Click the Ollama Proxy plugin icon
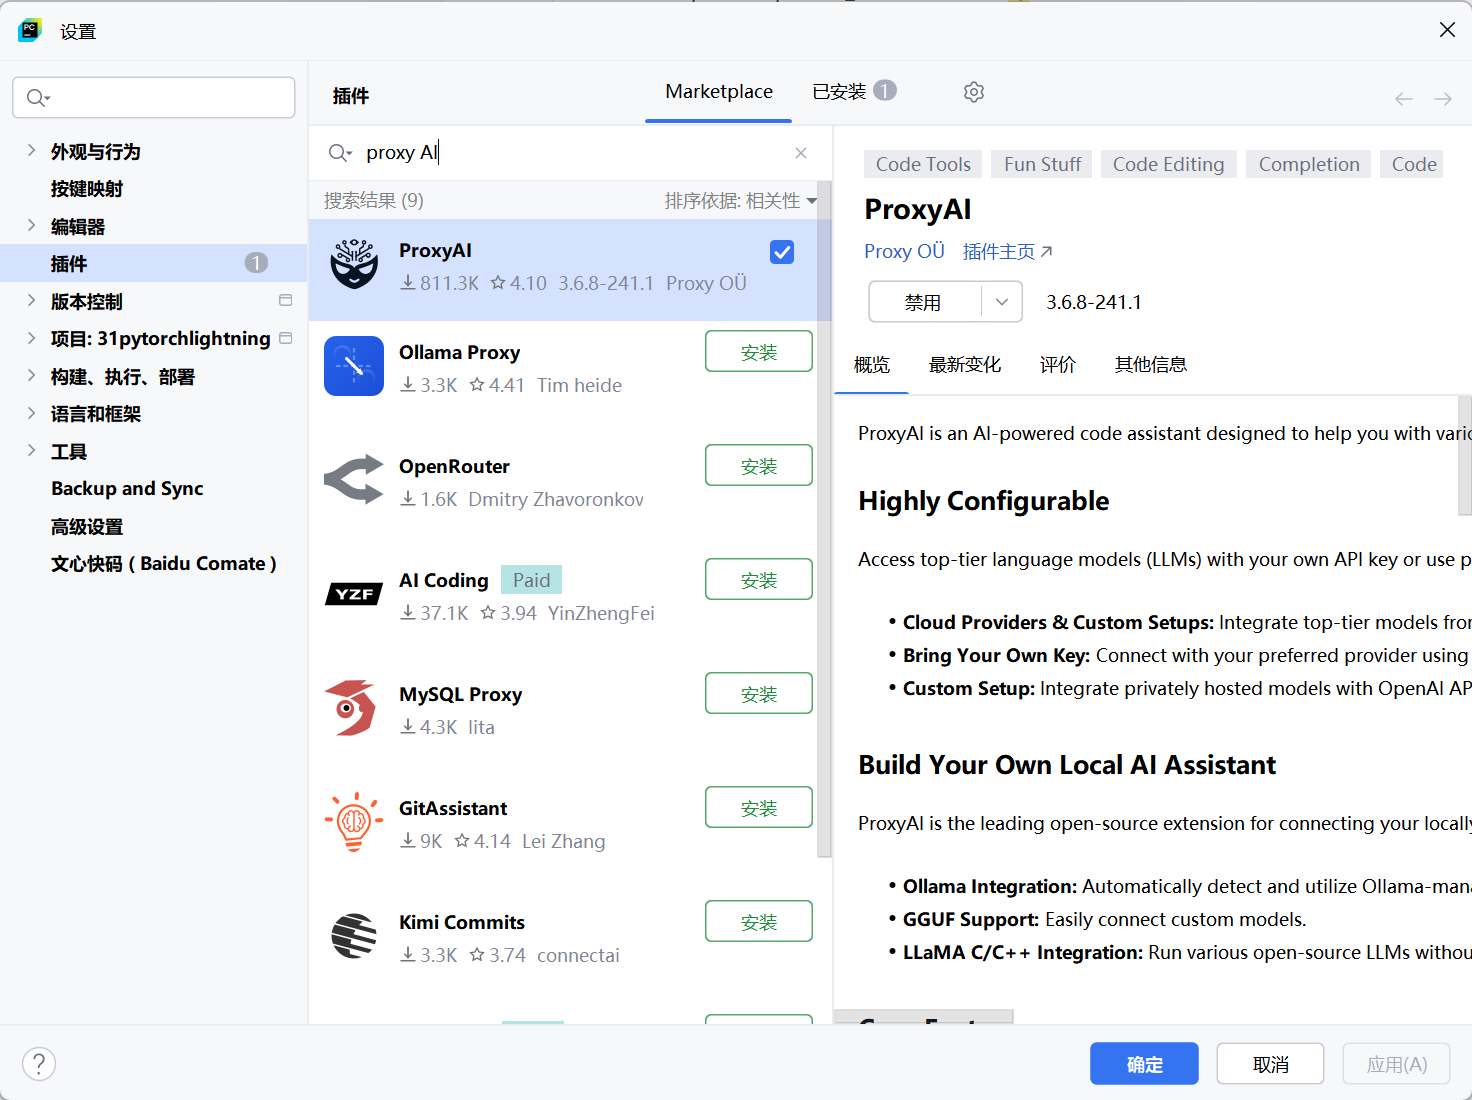The width and height of the screenshot is (1472, 1100). pyautogui.click(x=354, y=366)
